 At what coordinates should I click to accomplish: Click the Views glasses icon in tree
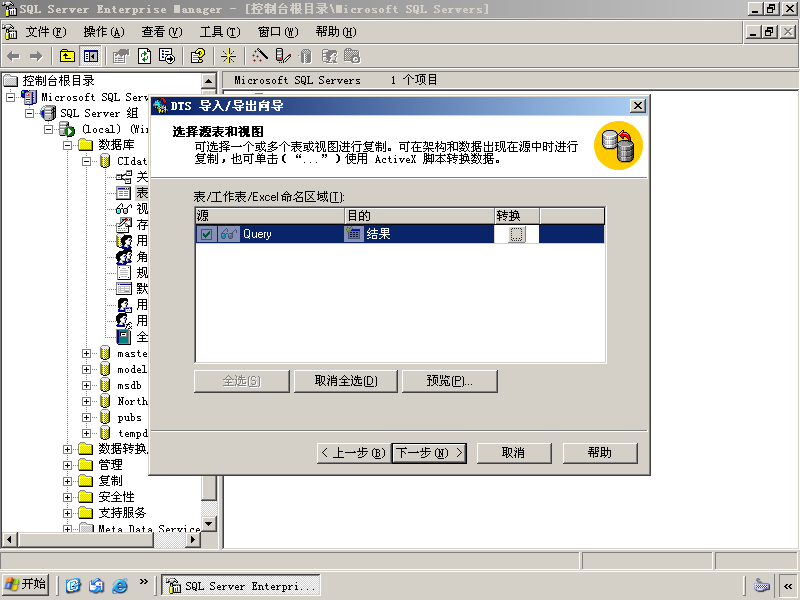point(123,209)
